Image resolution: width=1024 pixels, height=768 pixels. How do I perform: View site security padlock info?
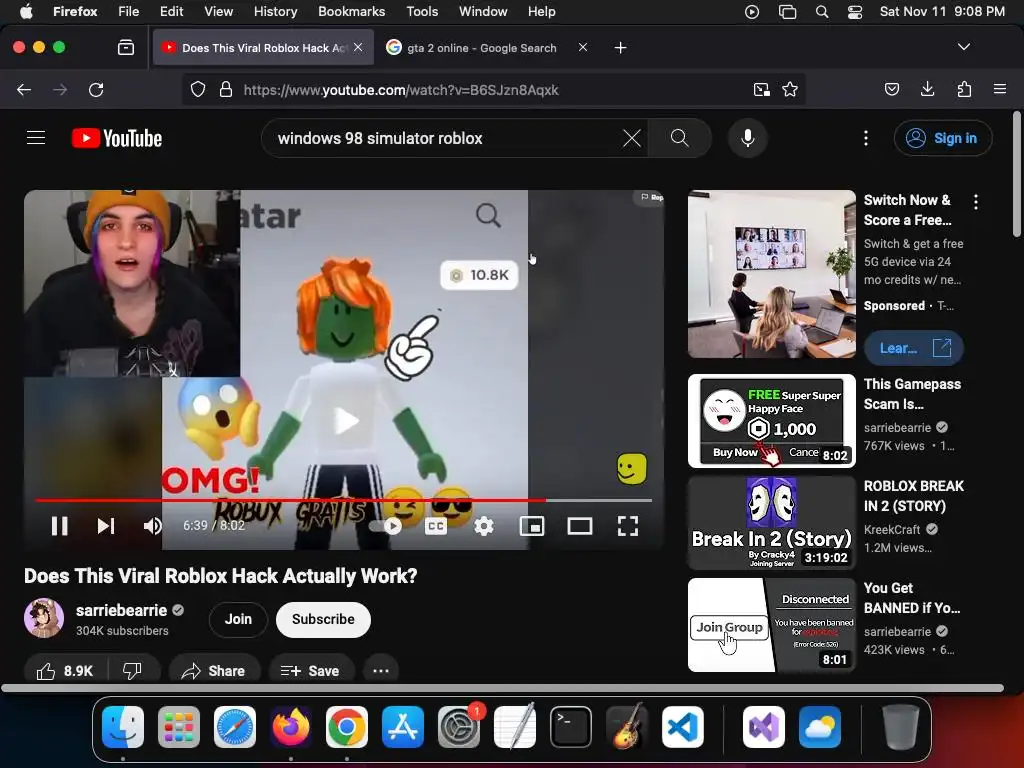click(226, 89)
